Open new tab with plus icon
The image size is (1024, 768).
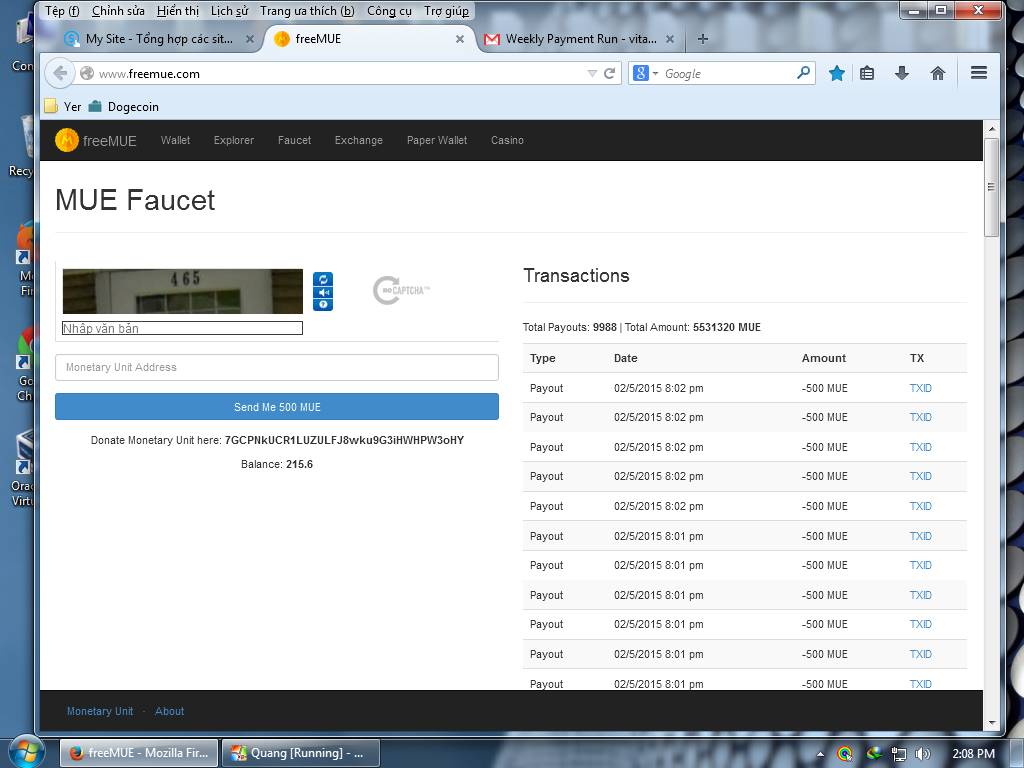tap(703, 39)
